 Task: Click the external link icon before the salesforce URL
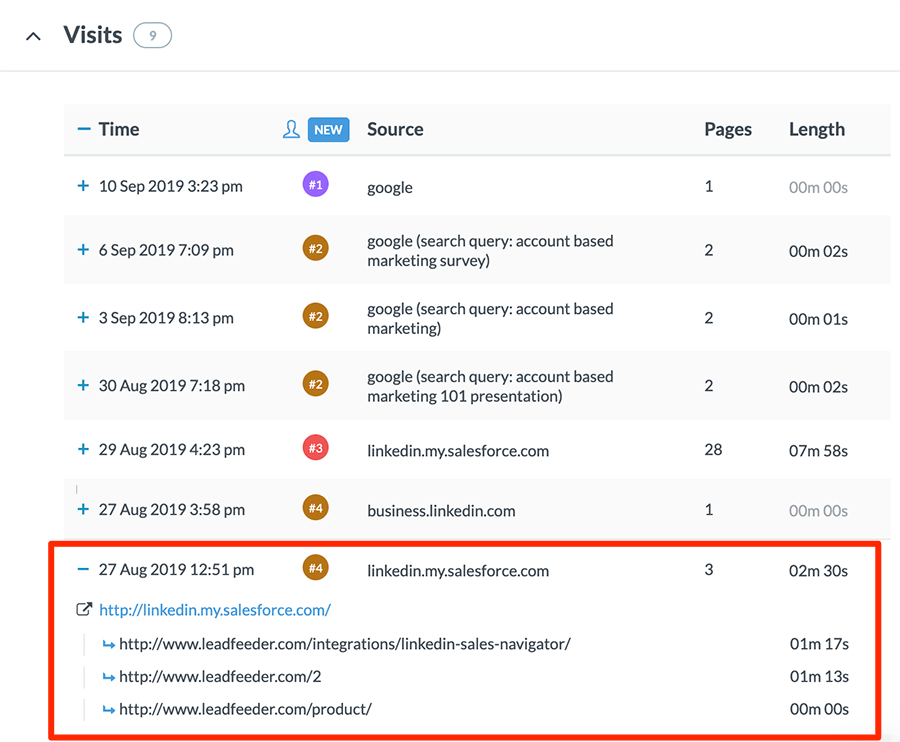[x=83, y=609]
